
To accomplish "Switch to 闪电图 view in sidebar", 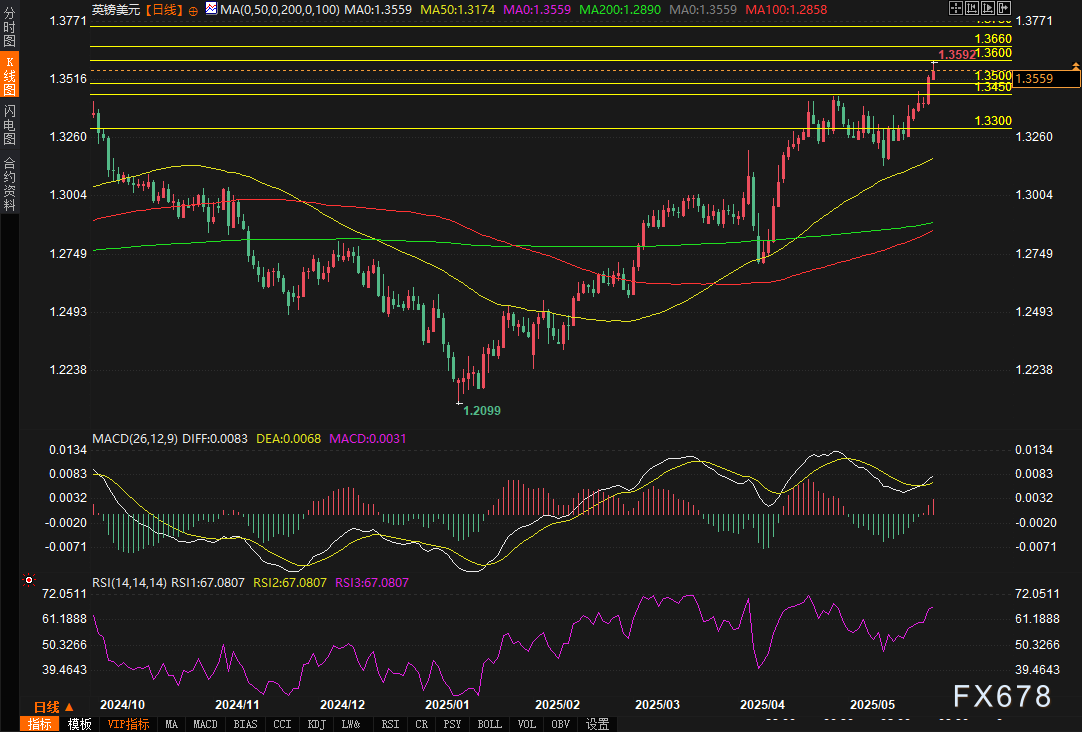I will (9, 123).
